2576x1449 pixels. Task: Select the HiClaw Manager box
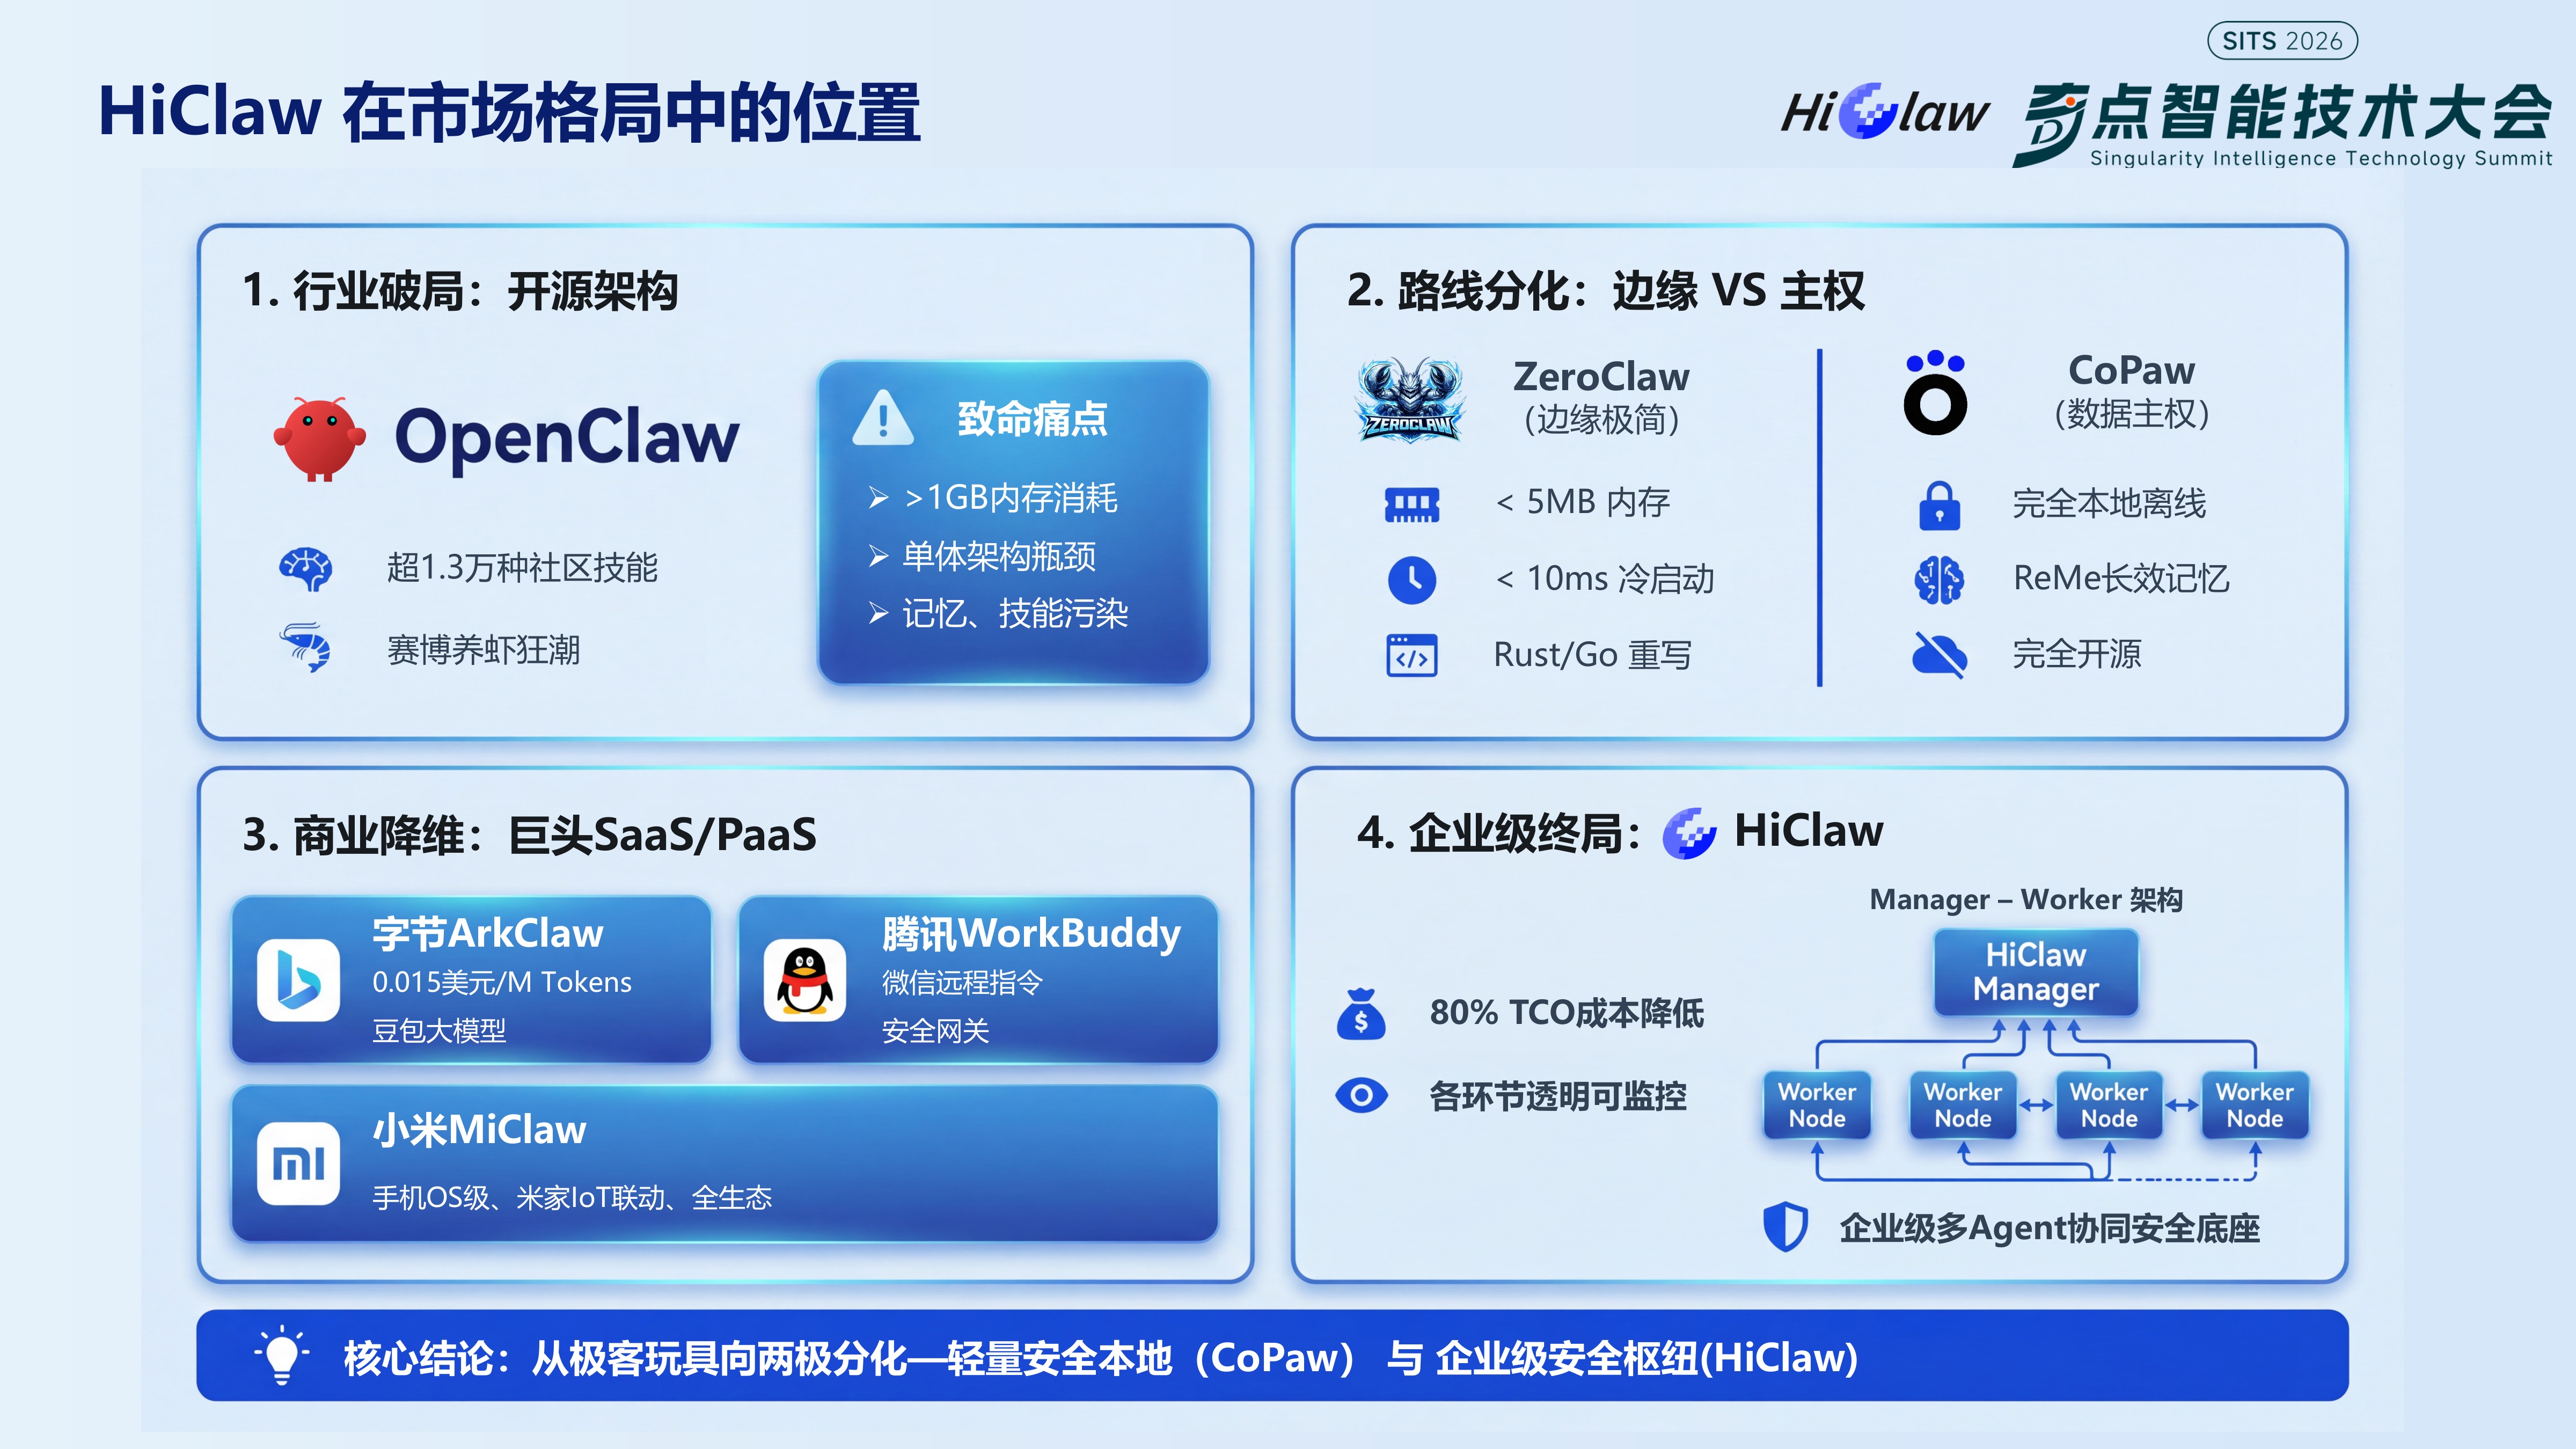2036,972
